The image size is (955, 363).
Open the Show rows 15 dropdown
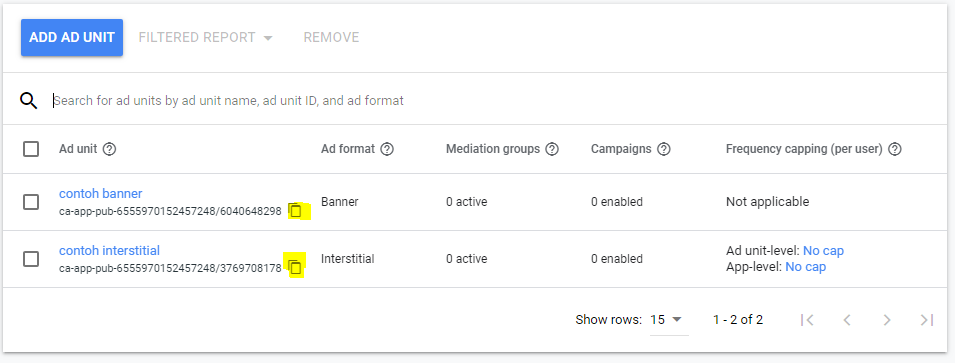(668, 320)
